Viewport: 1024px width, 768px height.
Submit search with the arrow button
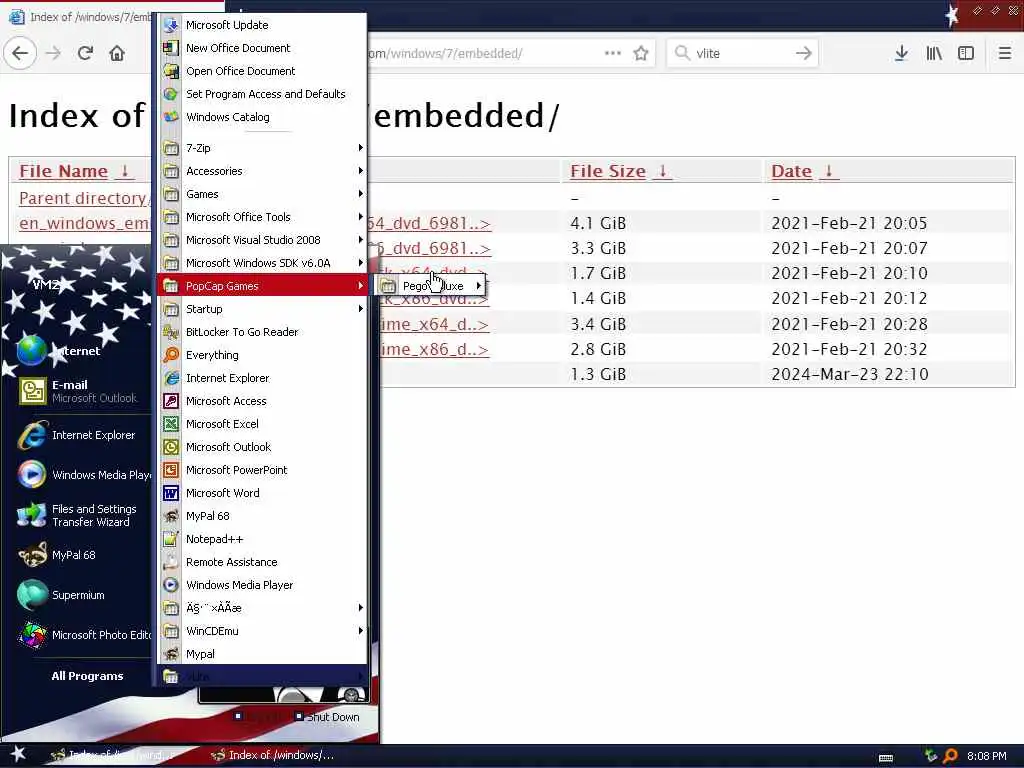coord(804,53)
